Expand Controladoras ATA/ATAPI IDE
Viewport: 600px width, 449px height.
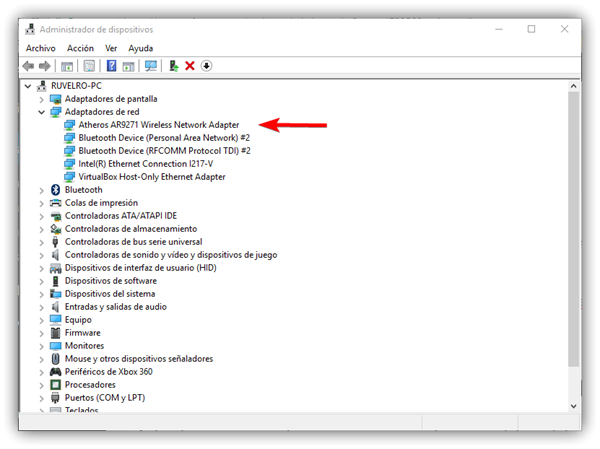41,216
